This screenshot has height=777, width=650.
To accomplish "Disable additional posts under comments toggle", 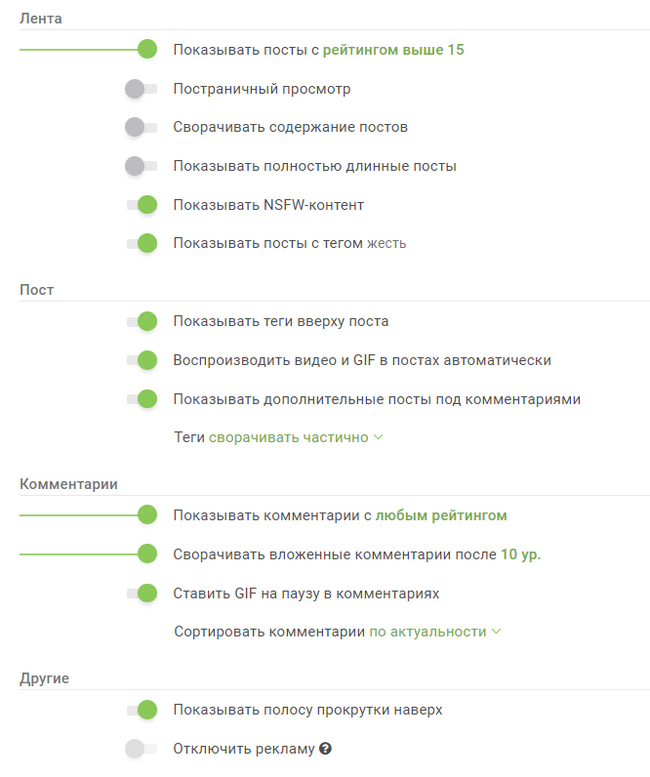I will tap(141, 399).
